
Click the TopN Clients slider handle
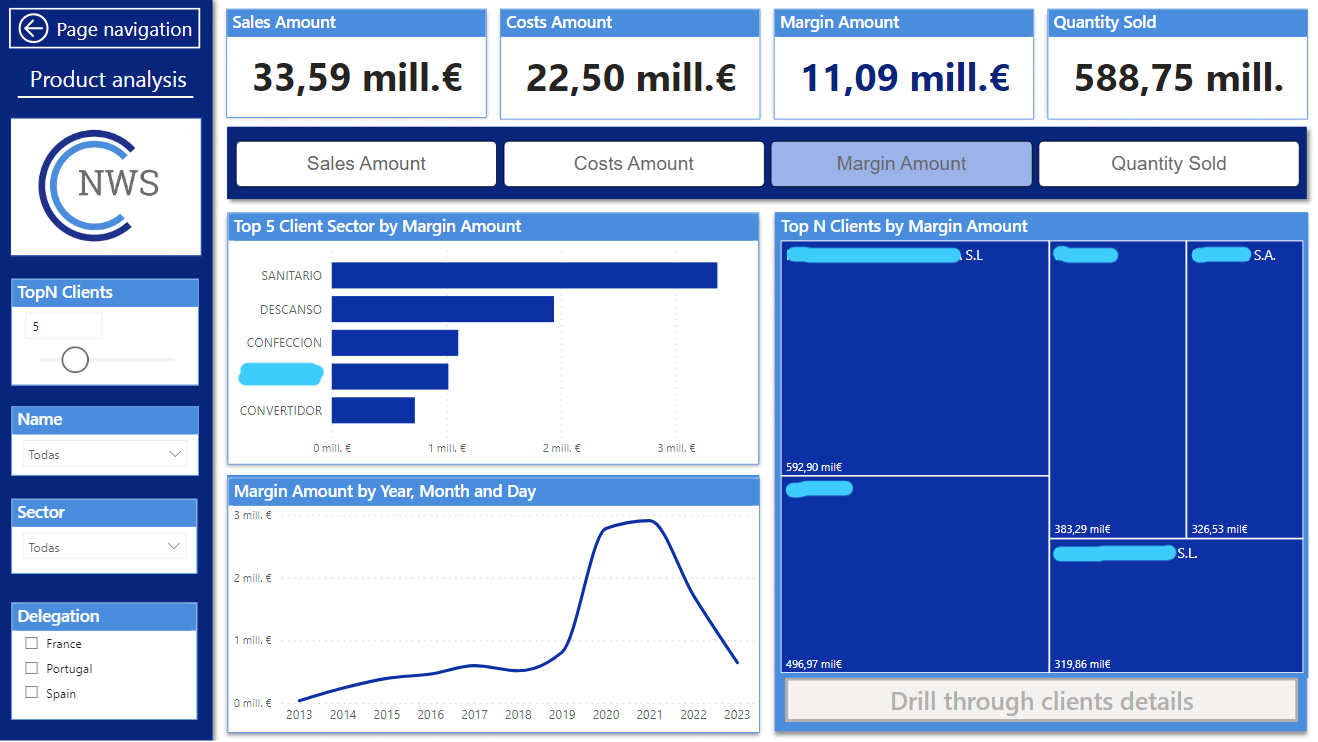[75, 359]
